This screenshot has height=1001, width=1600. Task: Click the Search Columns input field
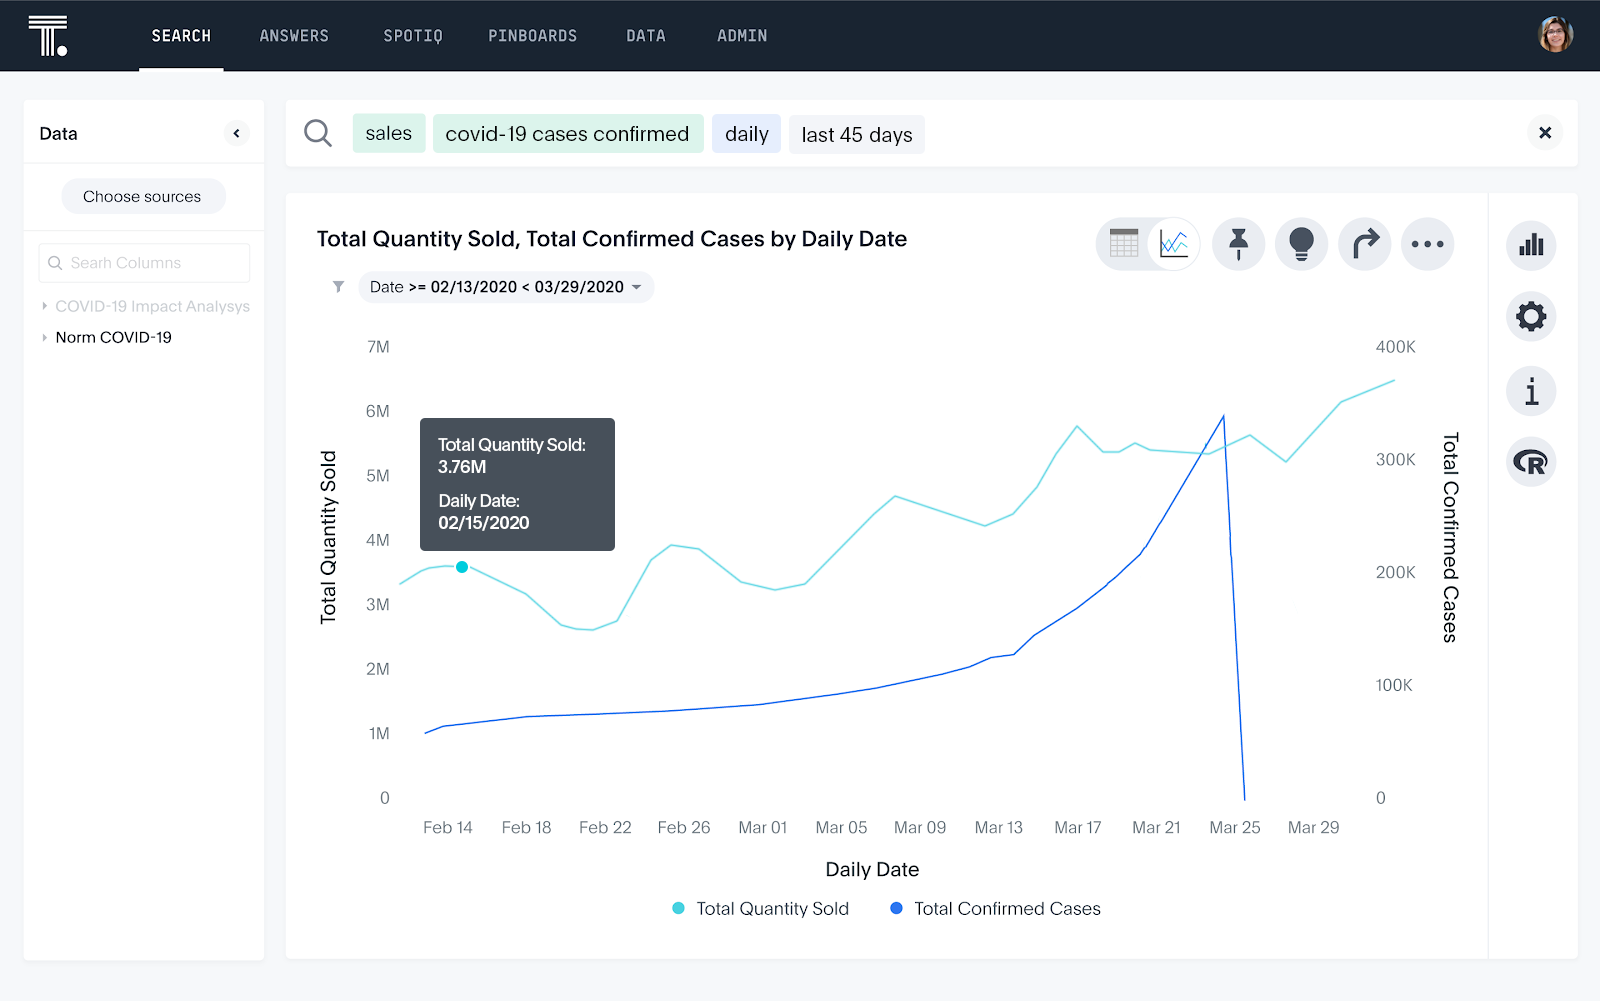[144, 263]
